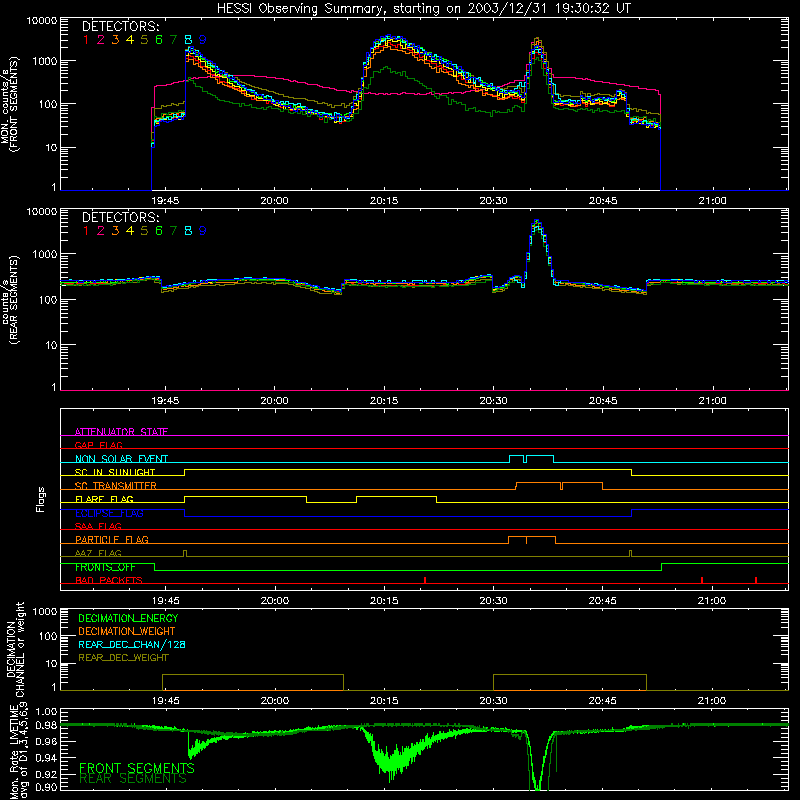Click the 20:00 time label under the flags plot
This screenshot has height=800, width=800.
(x=274, y=601)
